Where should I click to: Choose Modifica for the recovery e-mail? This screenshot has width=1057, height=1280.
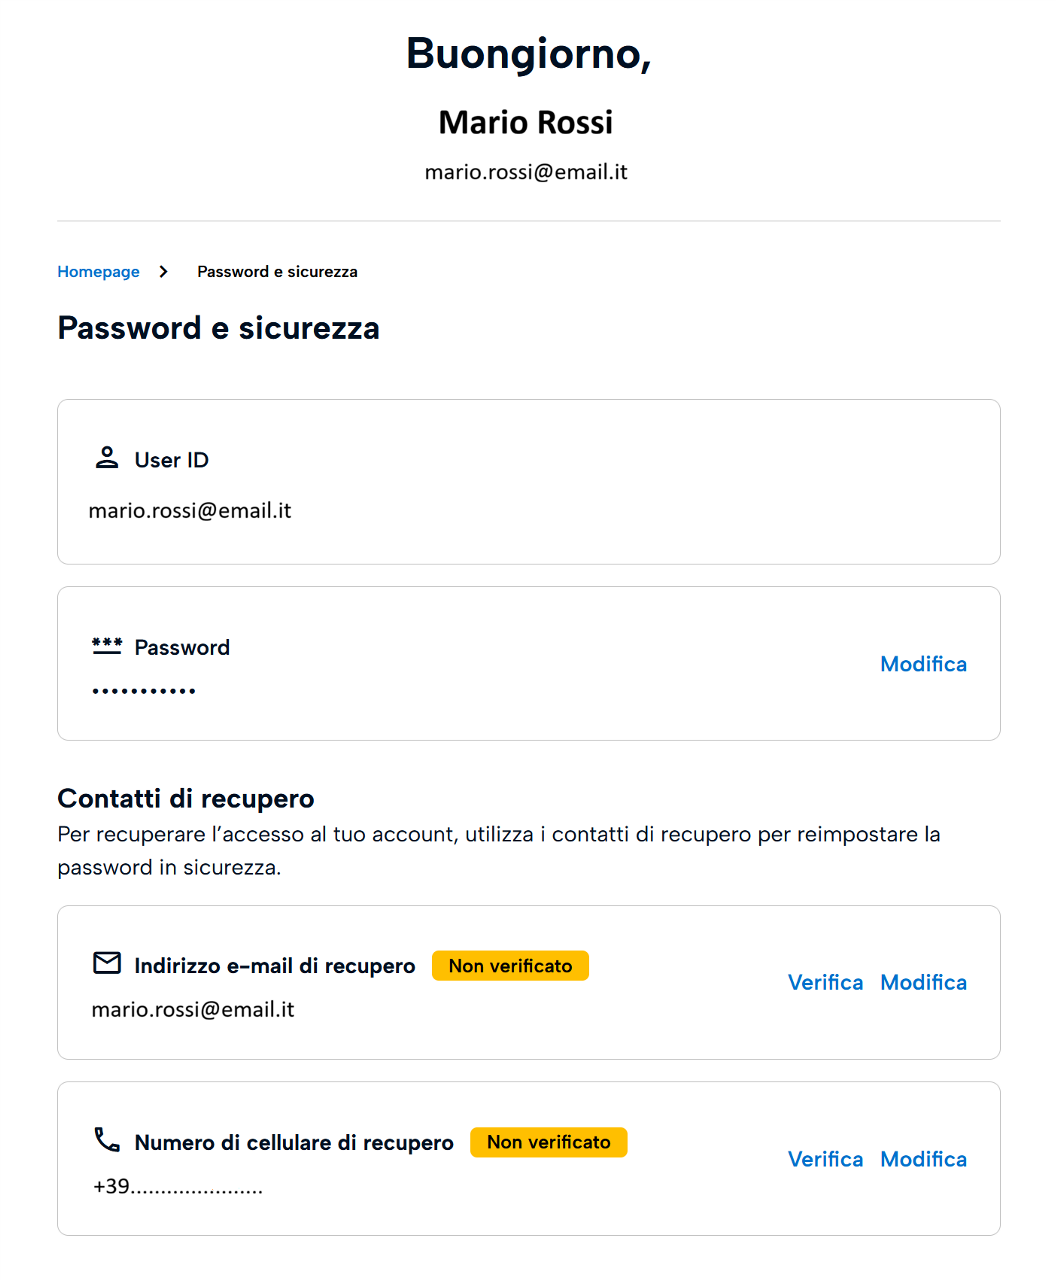923,983
